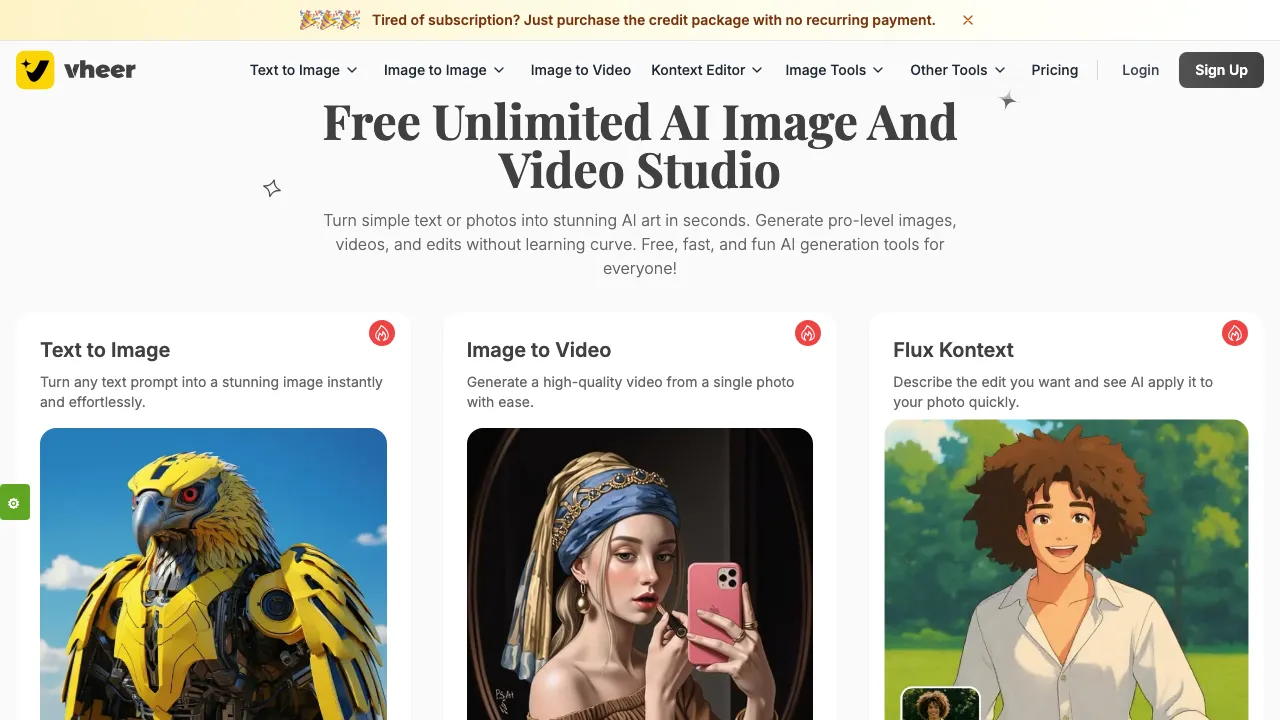Click the flame icon on Flux Kontext card

[x=1235, y=333]
